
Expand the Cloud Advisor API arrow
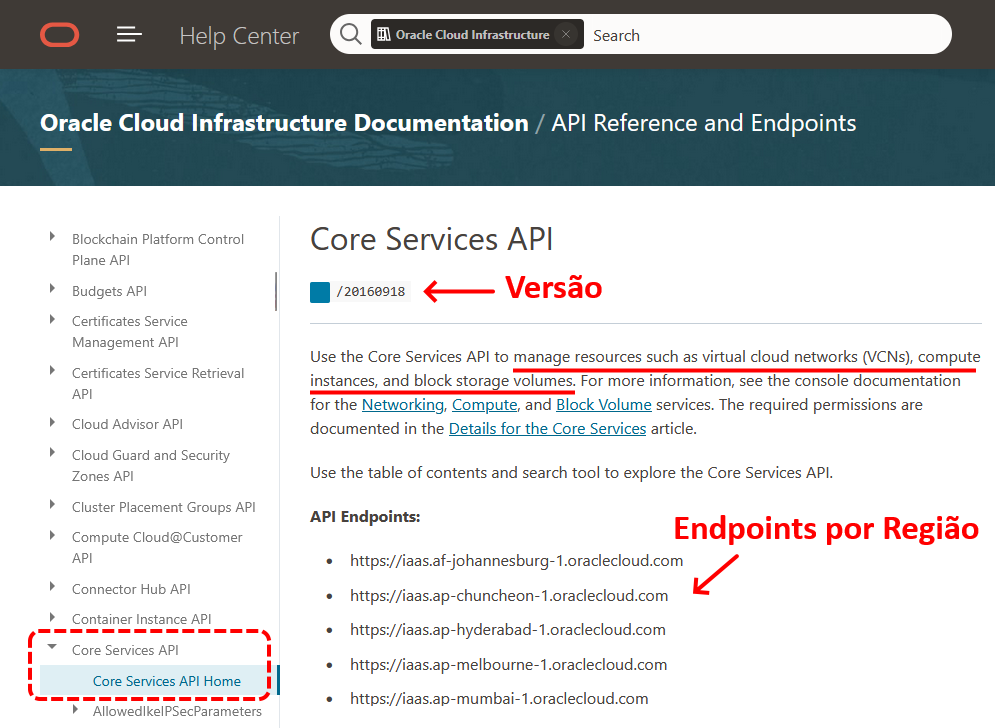point(52,422)
